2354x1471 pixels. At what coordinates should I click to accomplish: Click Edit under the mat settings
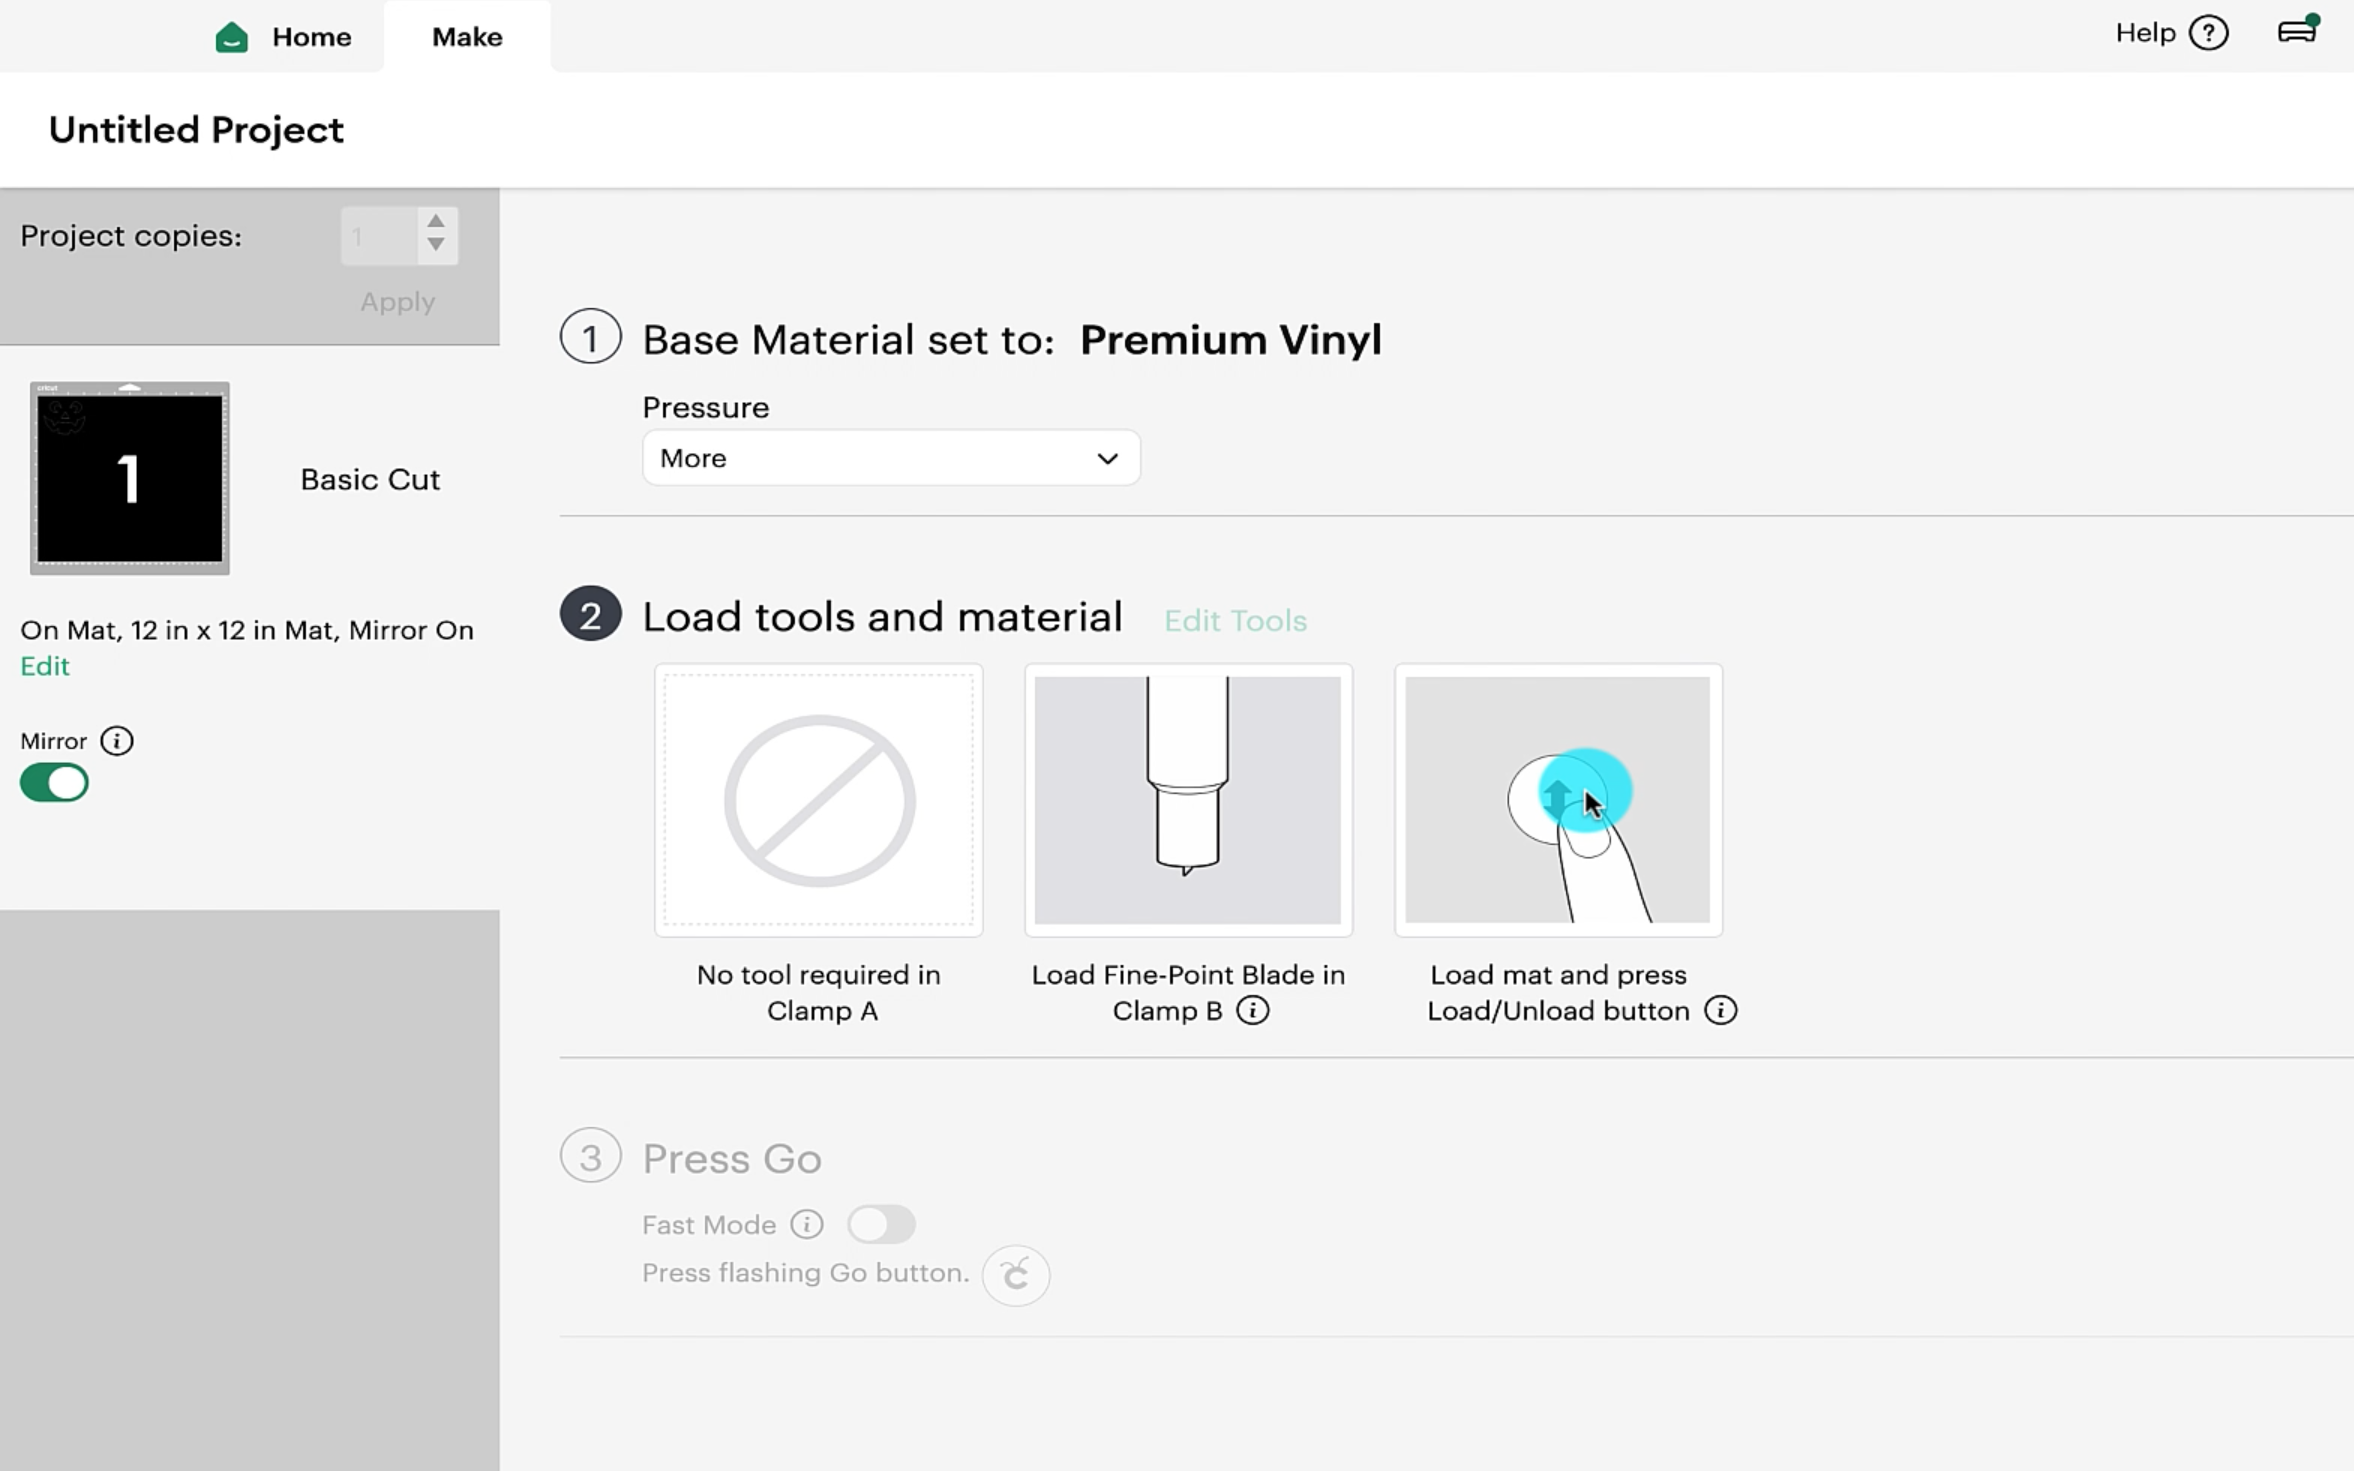point(44,665)
